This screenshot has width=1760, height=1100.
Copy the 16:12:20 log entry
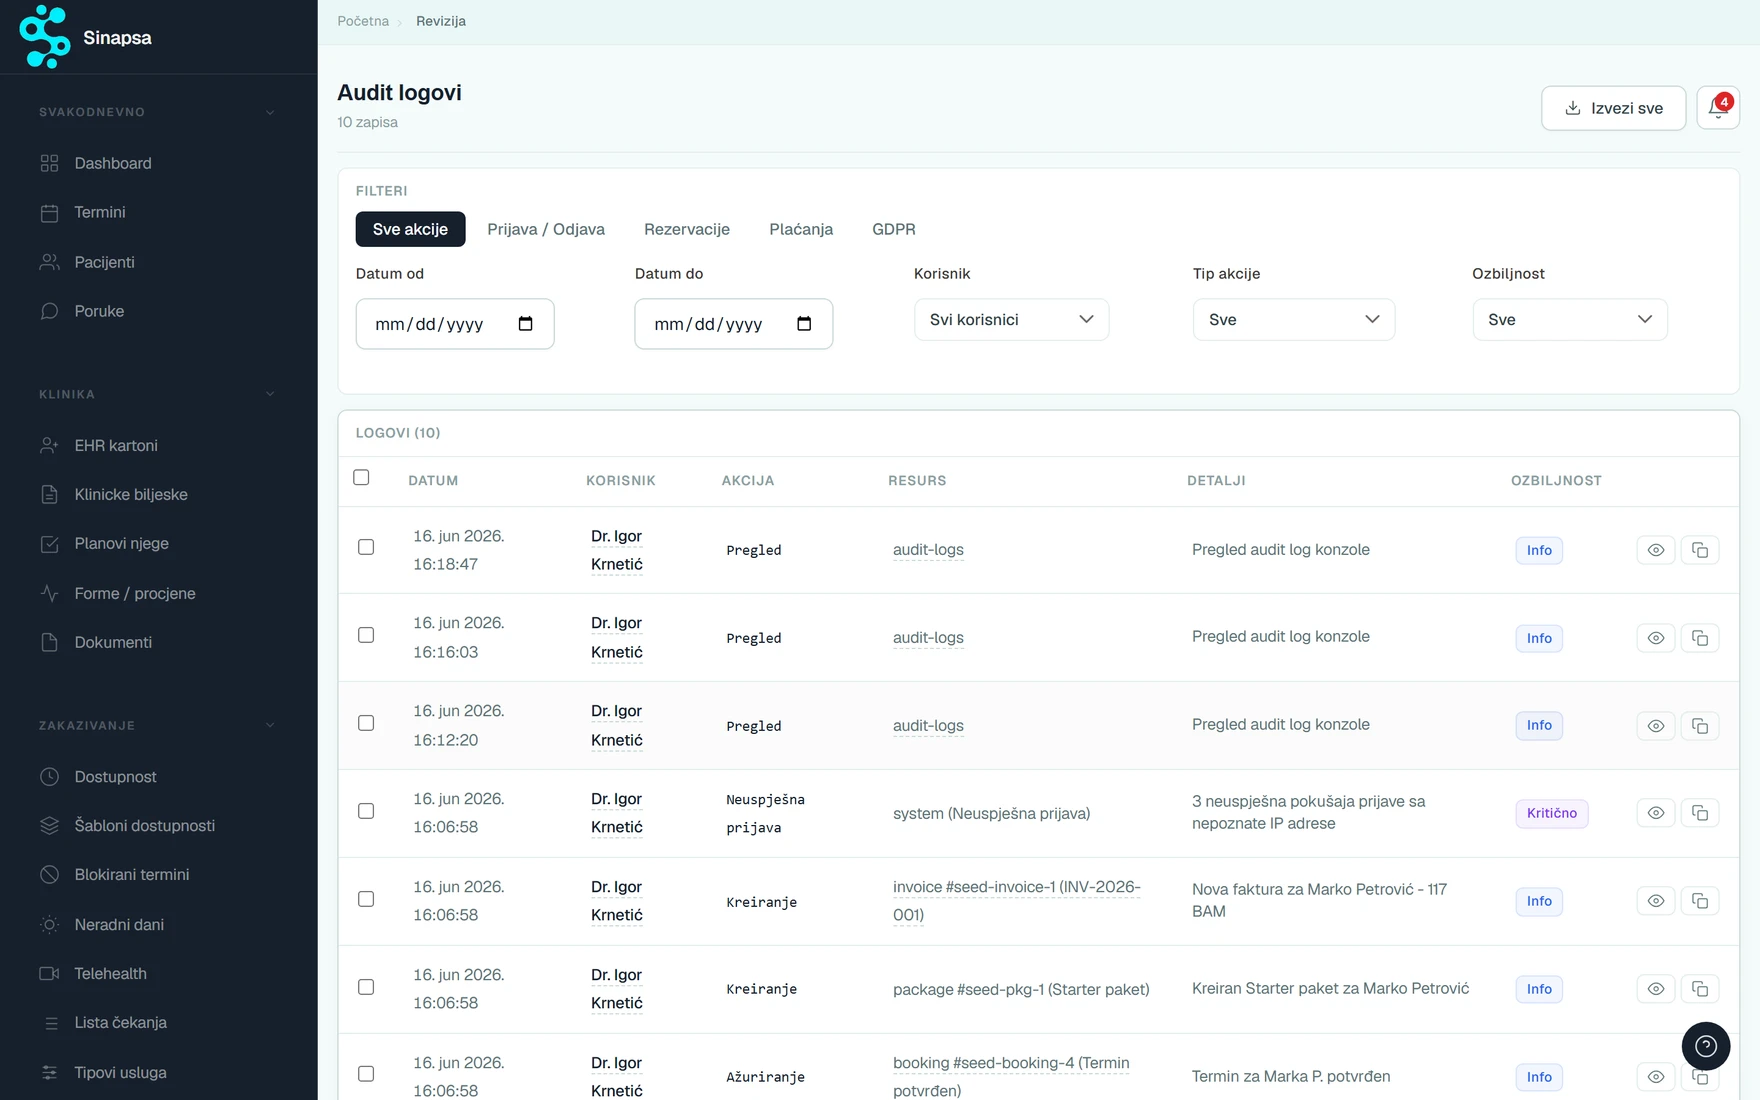1700,726
